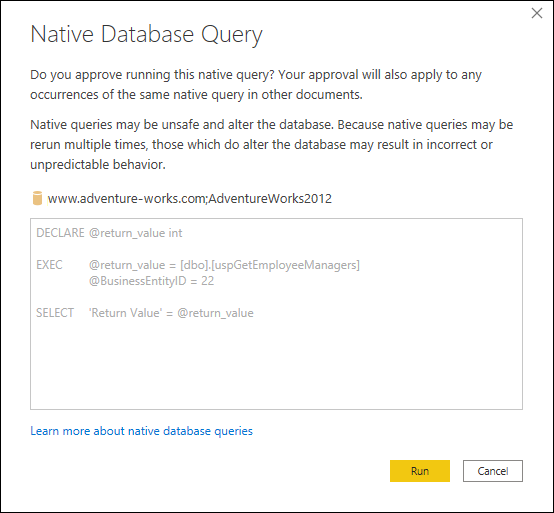Viewport: 554px width, 513px height.
Task: Close the Native Database Query dialog
Action: click(537, 13)
